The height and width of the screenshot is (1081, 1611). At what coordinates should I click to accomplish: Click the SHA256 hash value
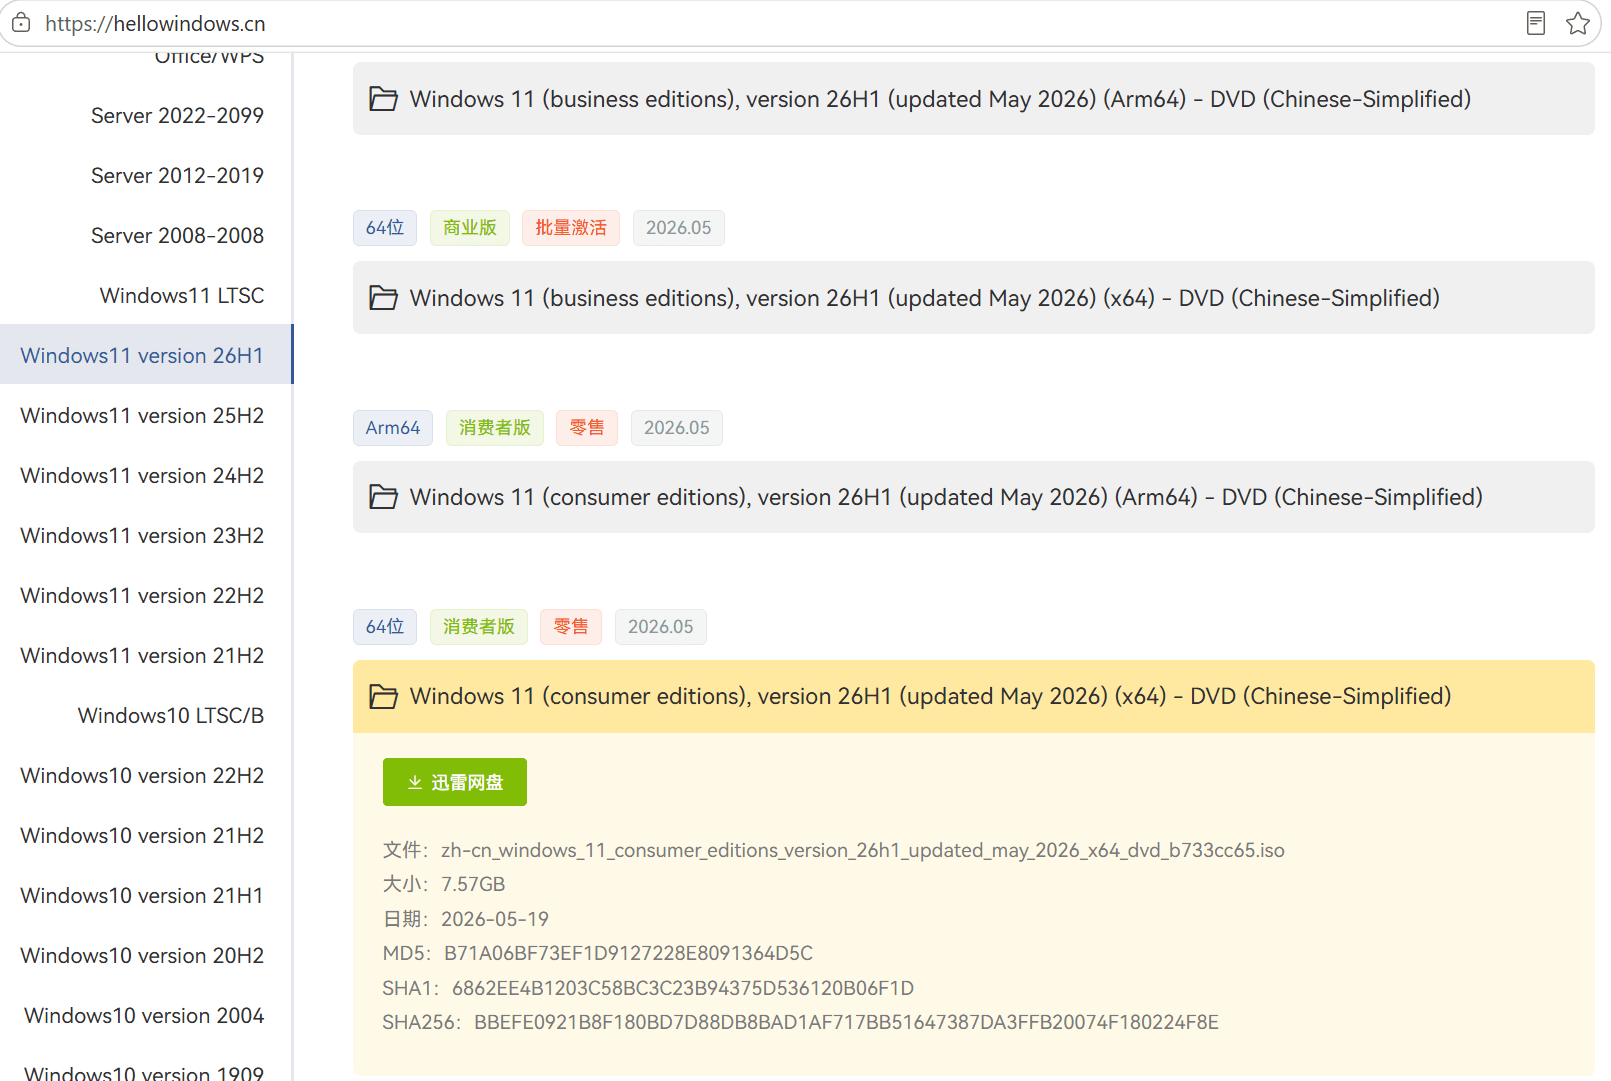846,1022
